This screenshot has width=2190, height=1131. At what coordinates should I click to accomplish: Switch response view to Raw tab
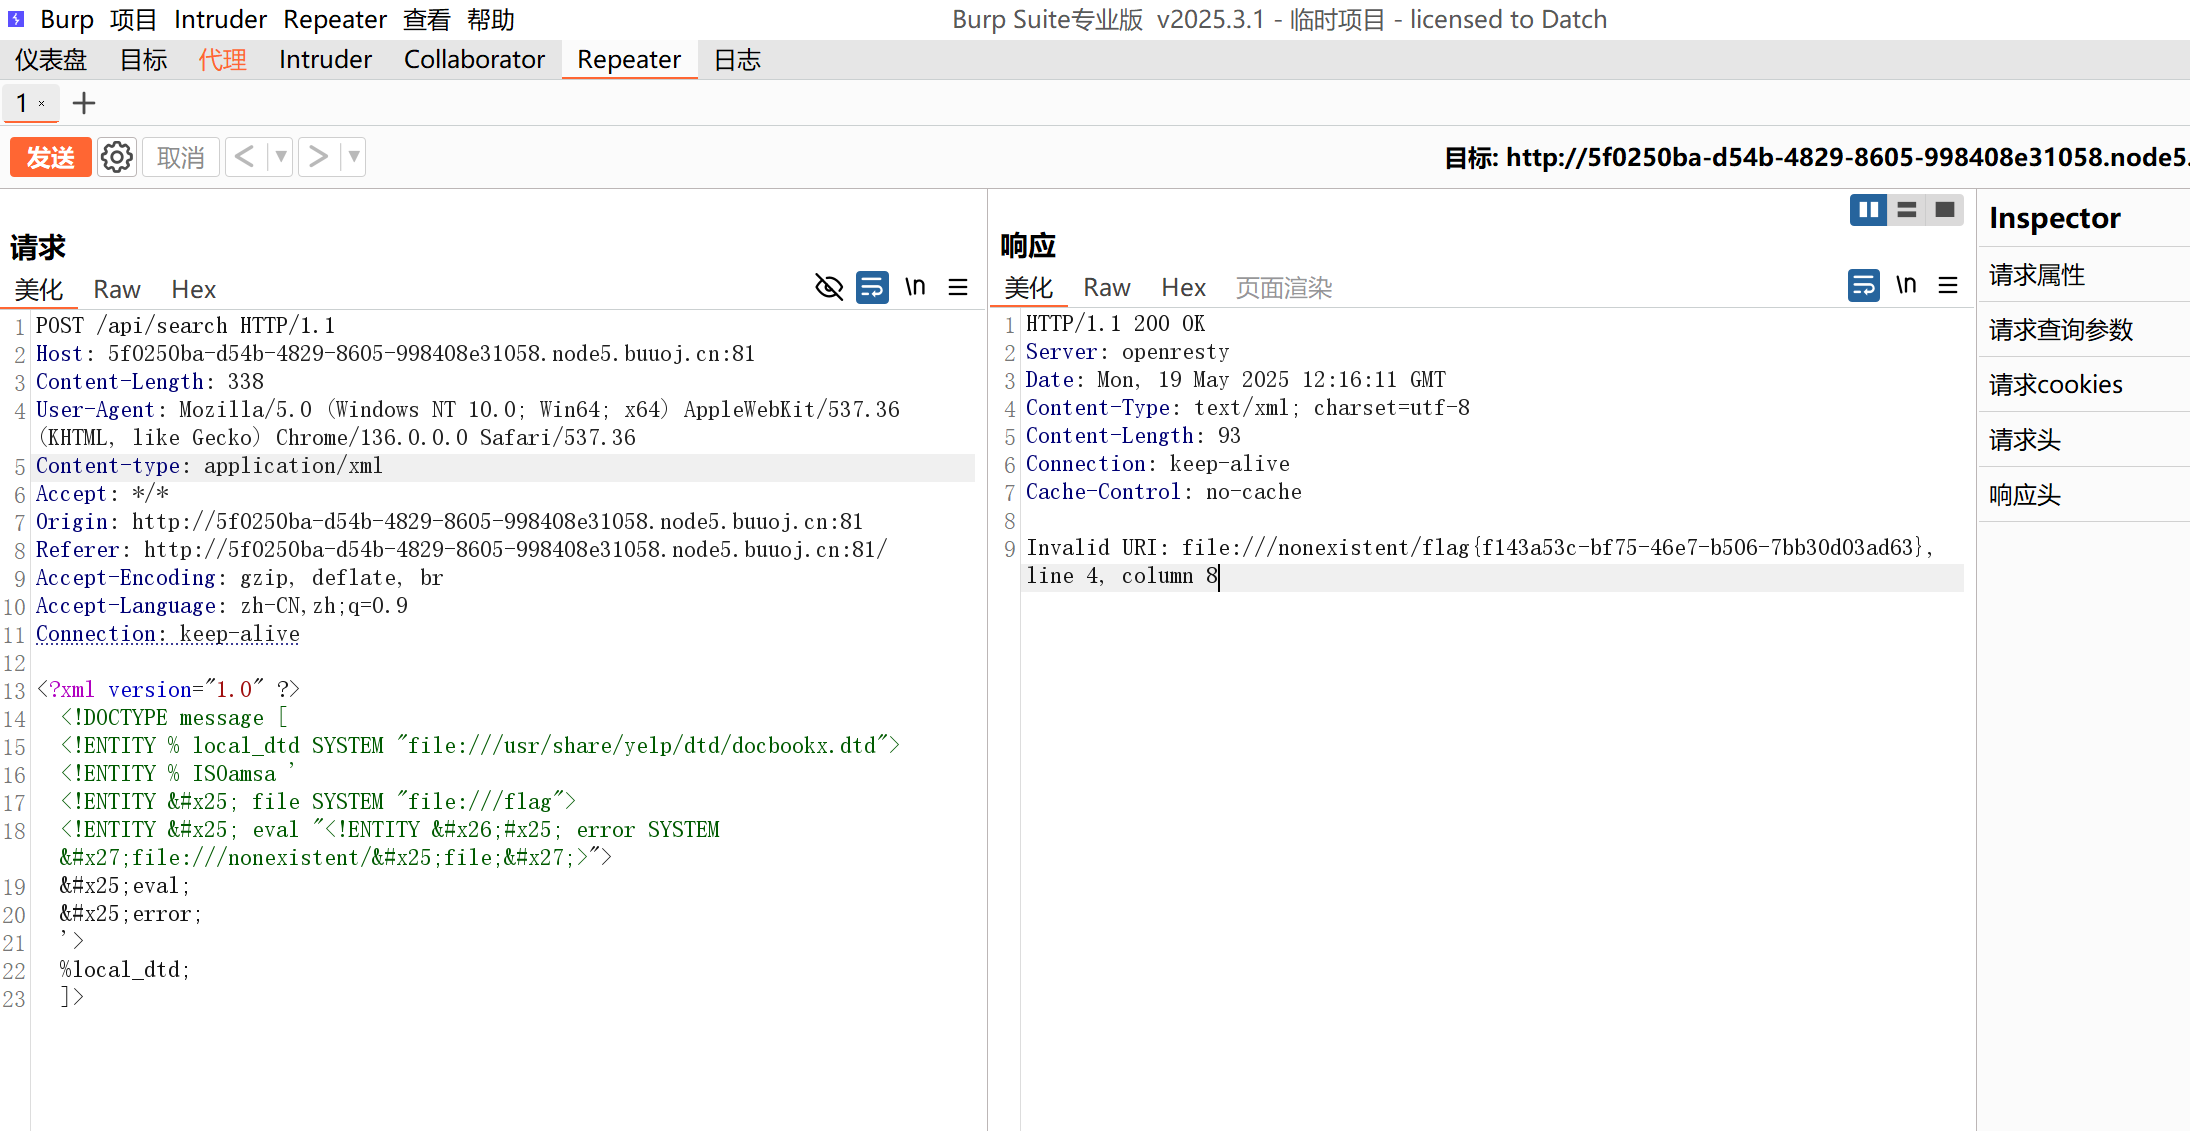tap(1106, 288)
